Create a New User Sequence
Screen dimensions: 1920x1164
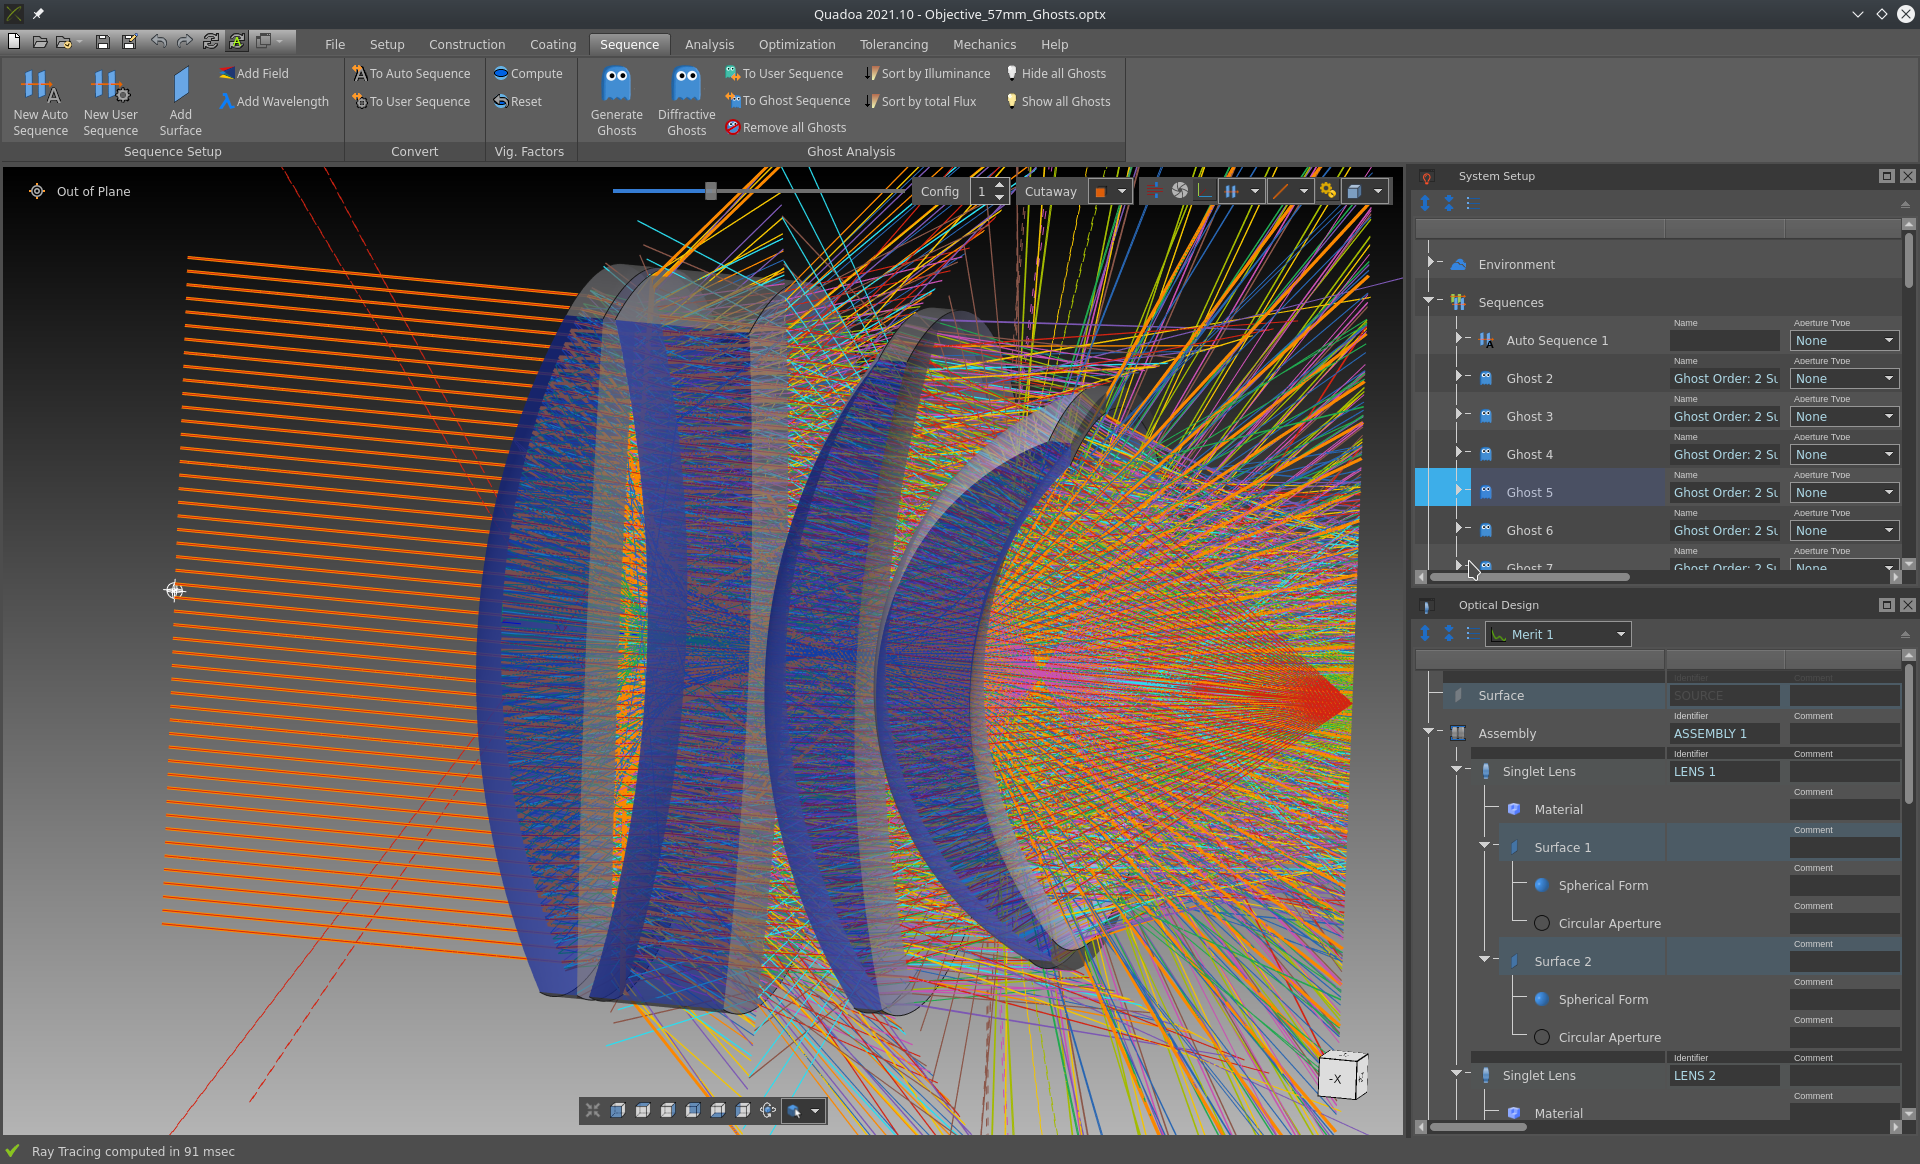click(110, 102)
